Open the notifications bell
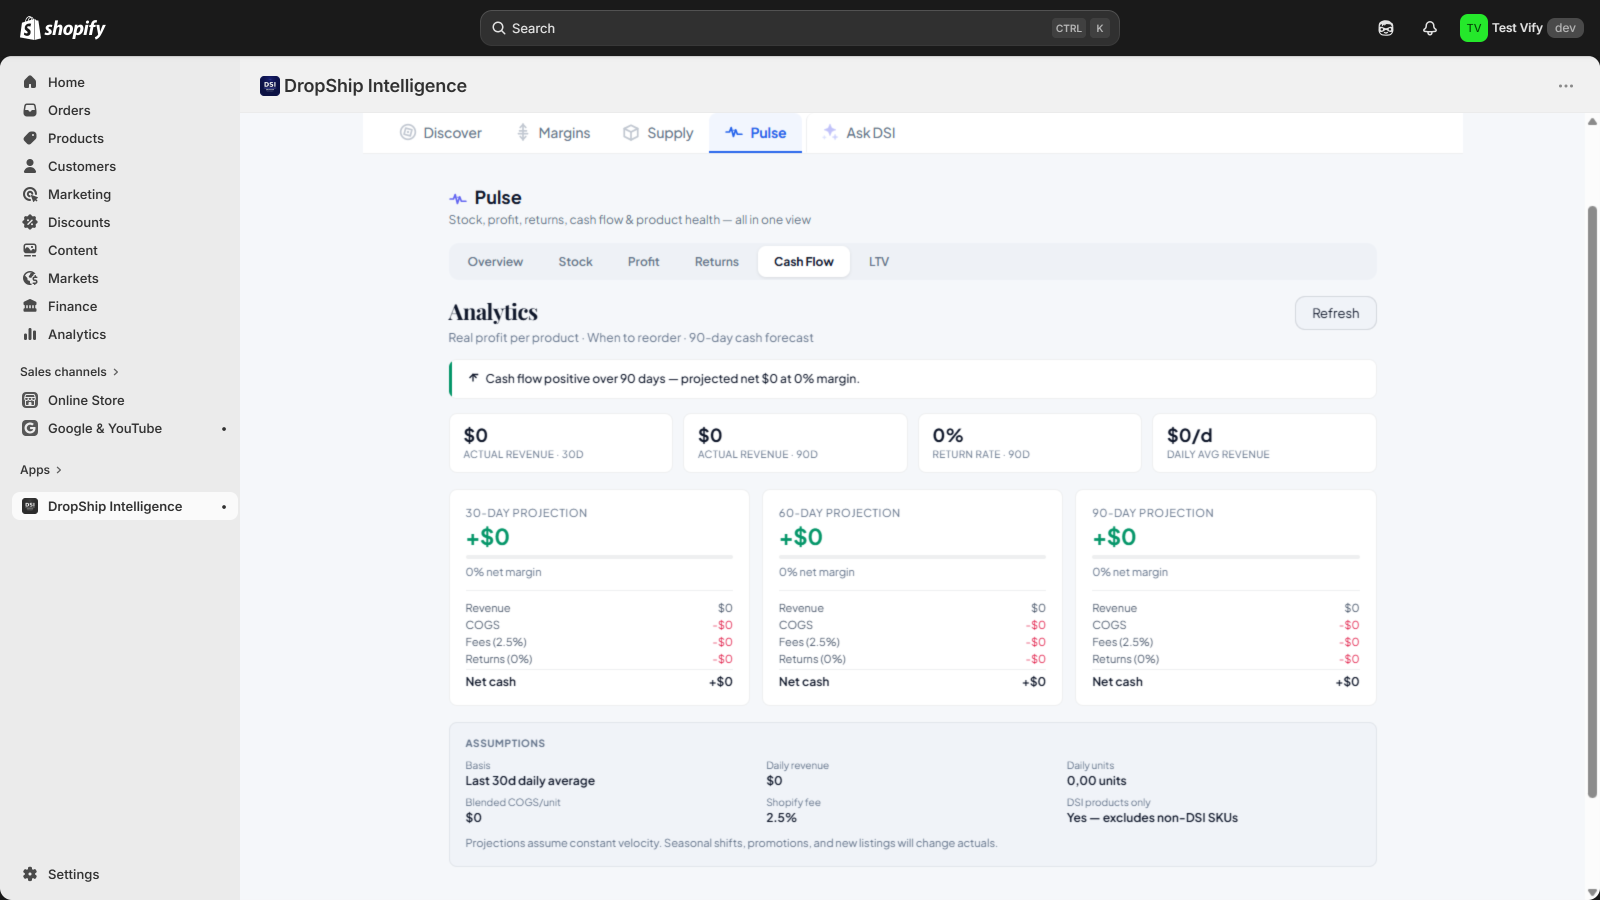Viewport: 1600px width, 900px height. point(1430,28)
